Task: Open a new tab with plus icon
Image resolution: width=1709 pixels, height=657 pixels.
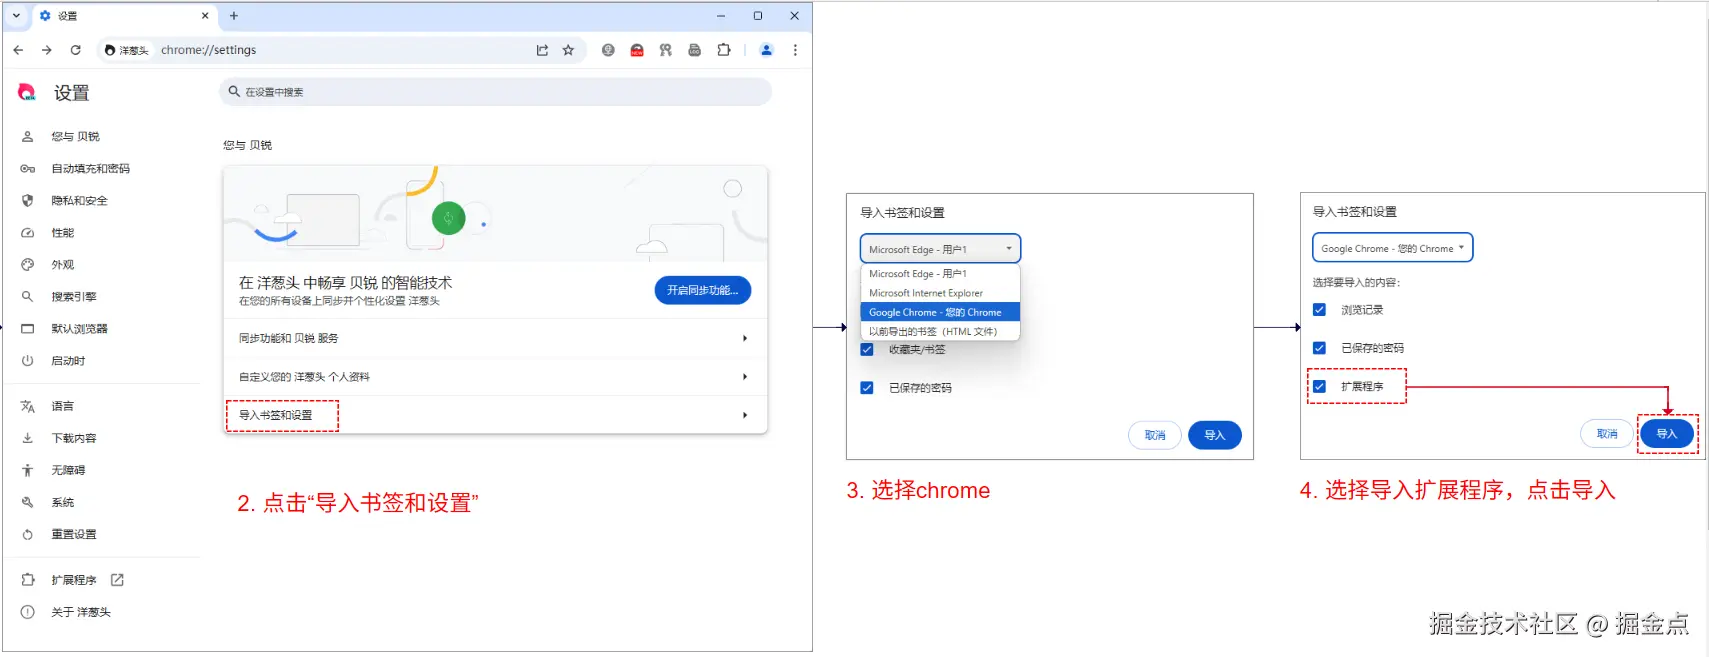Action: point(234,16)
